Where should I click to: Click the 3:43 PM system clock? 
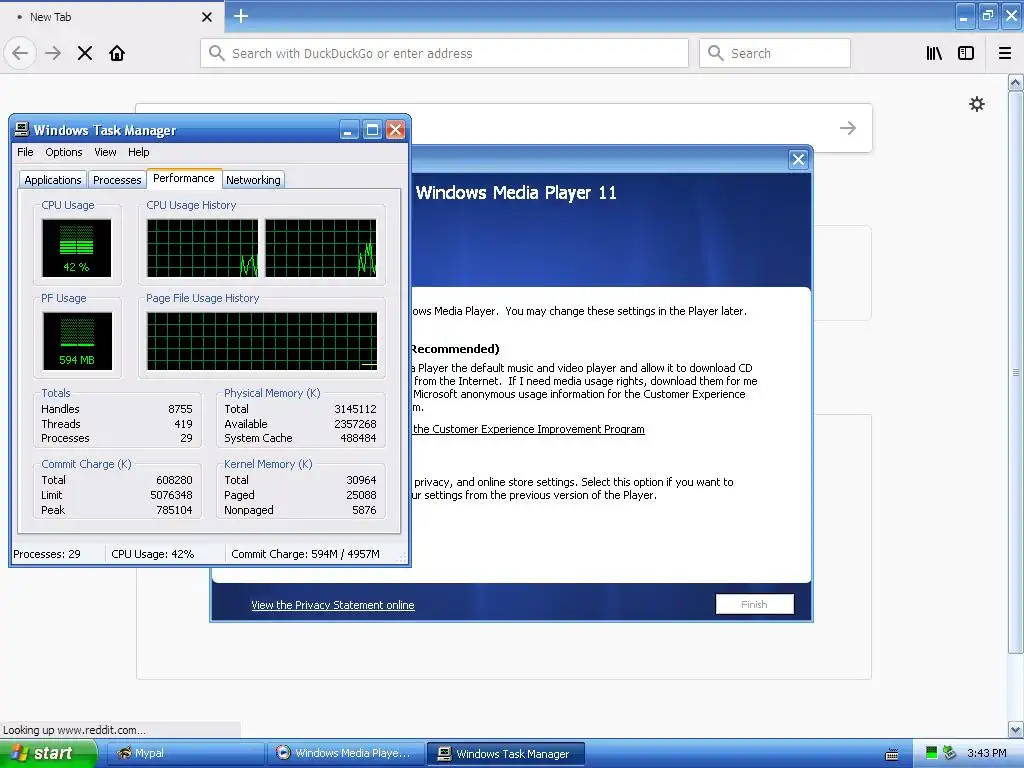[987, 753]
